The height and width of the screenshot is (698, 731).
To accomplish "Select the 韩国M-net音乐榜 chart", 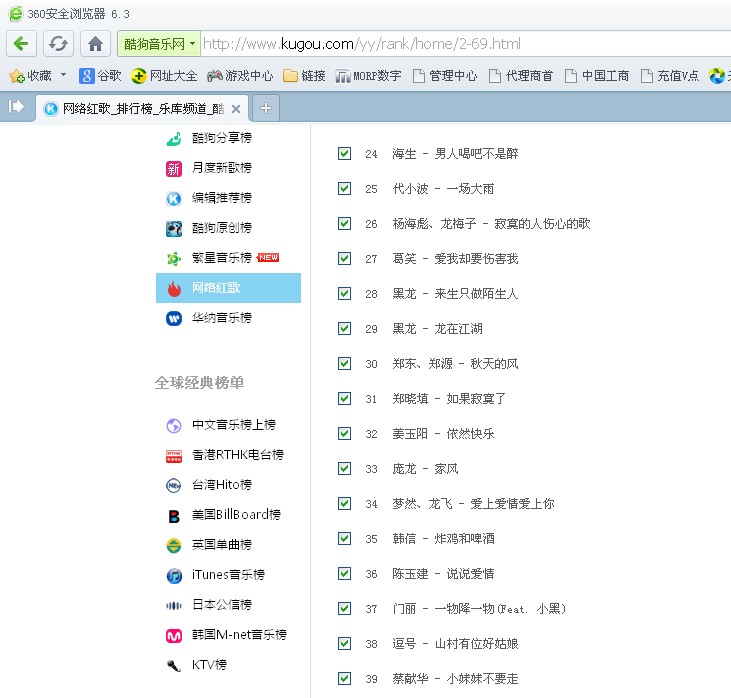I will [239, 635].
